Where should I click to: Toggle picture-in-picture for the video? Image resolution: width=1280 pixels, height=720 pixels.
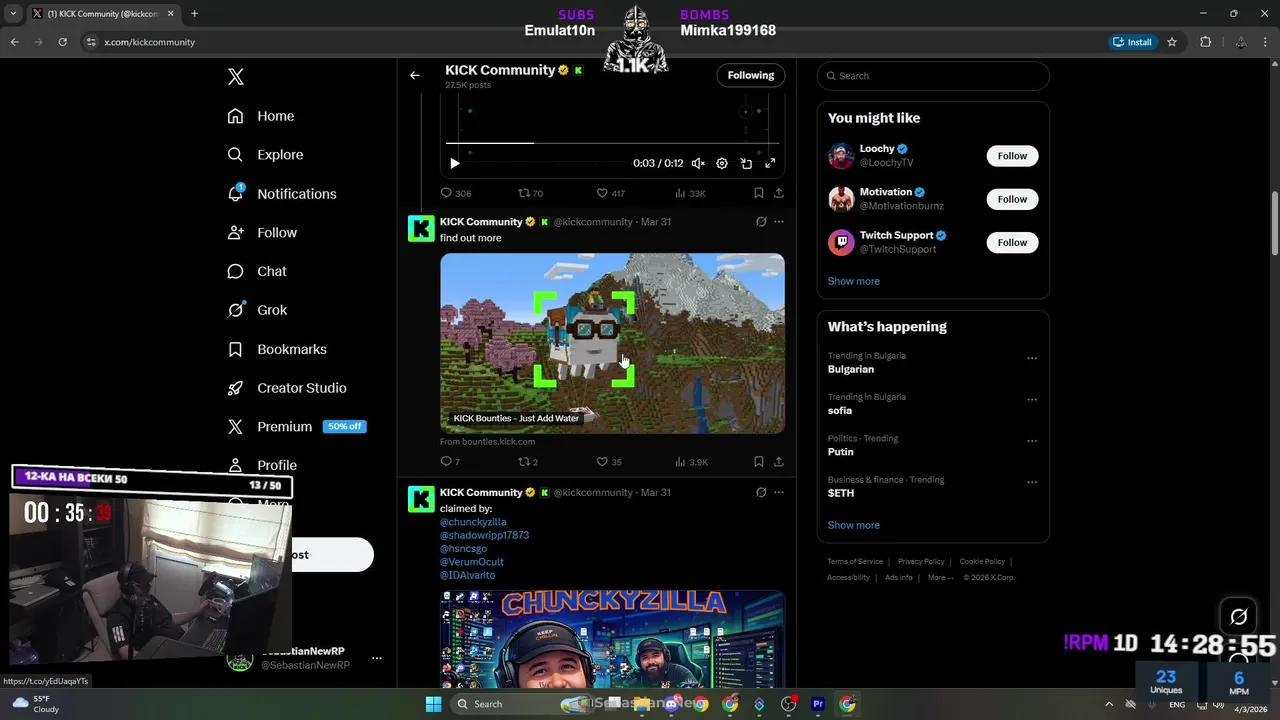(746, 163)
